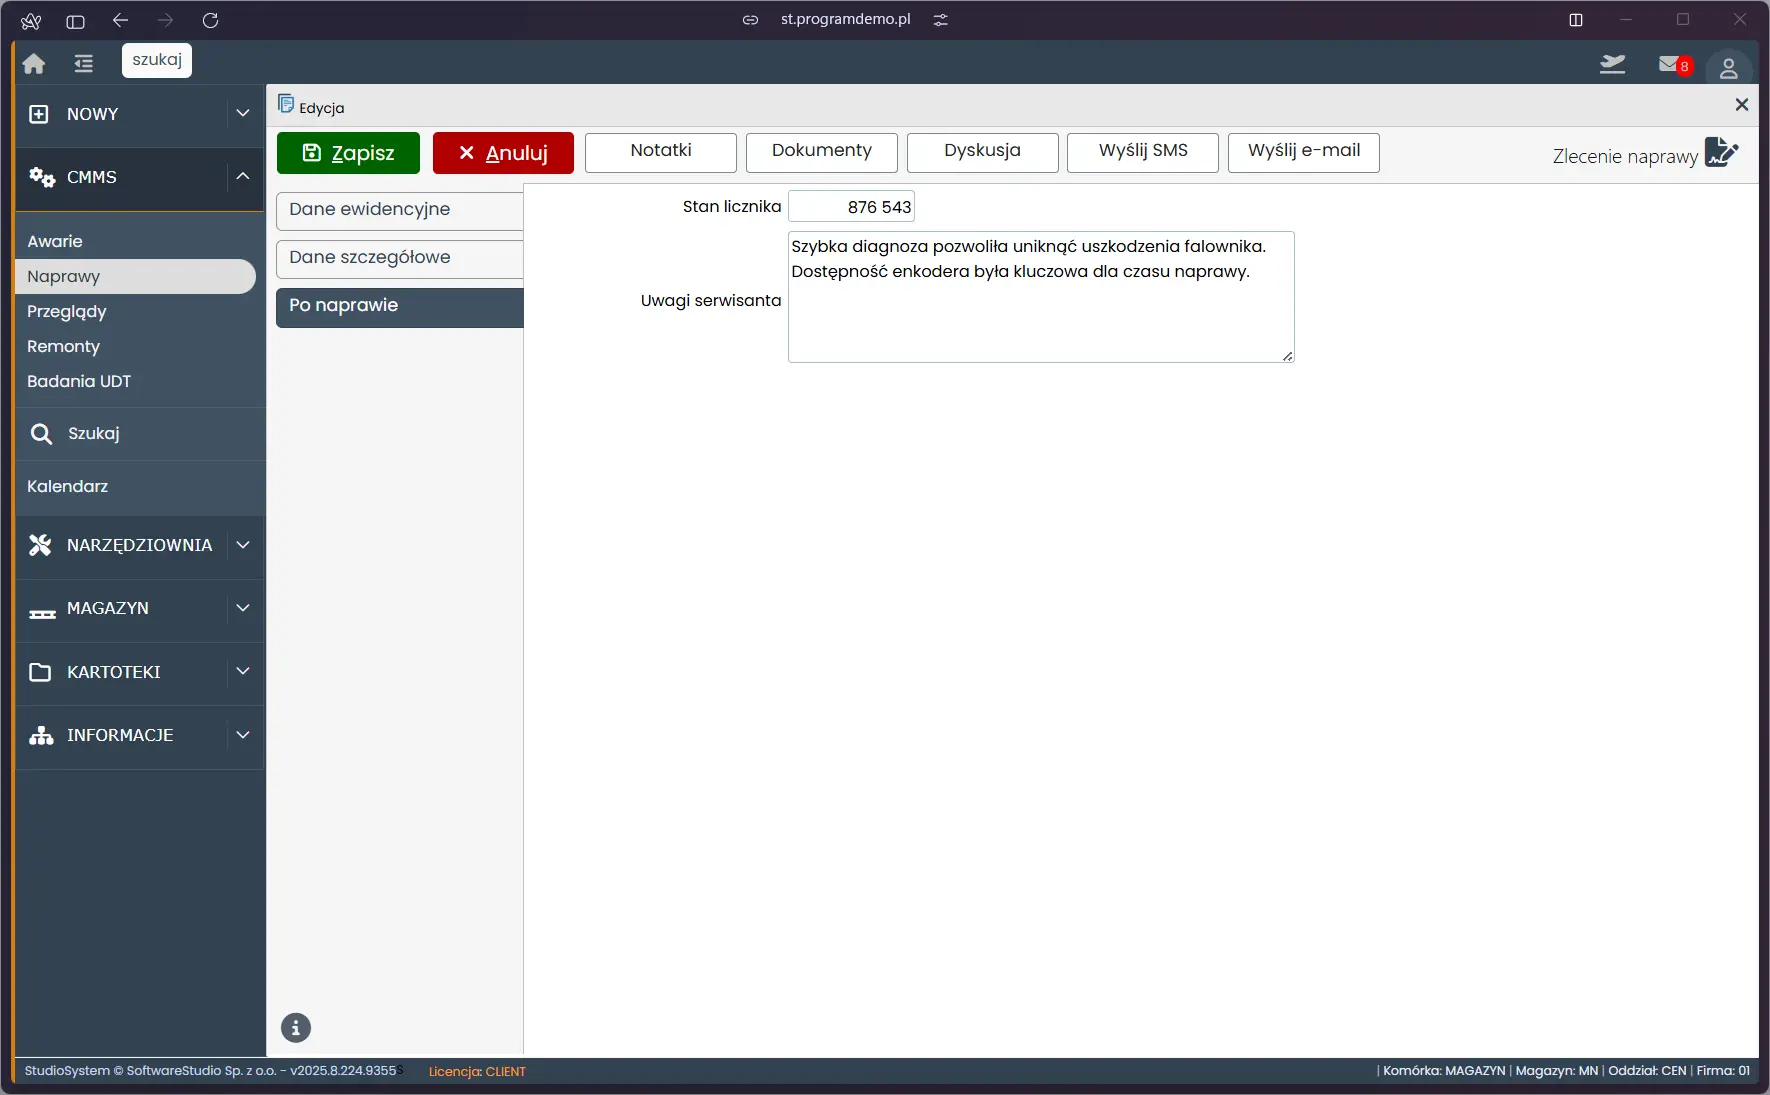1770x1095 pixels.
Task: Collapse the CMMS menu section
Action: [242, 177]
